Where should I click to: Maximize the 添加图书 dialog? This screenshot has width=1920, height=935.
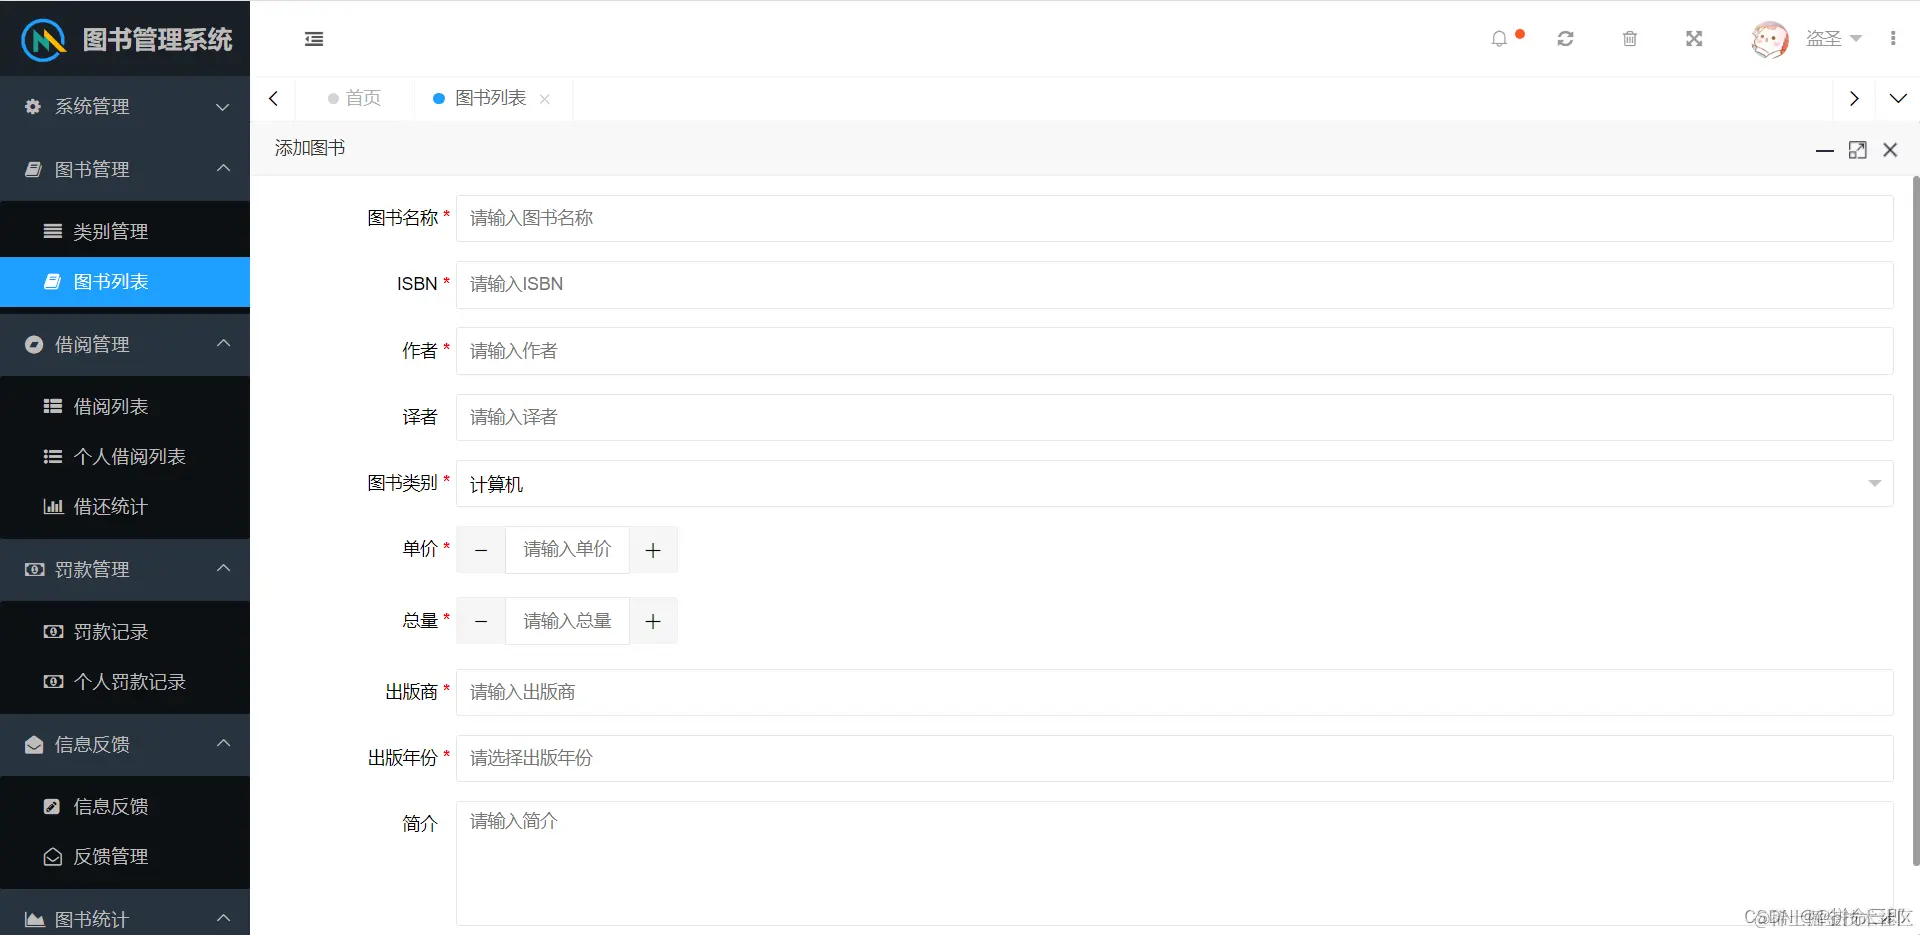(1858, 150)
